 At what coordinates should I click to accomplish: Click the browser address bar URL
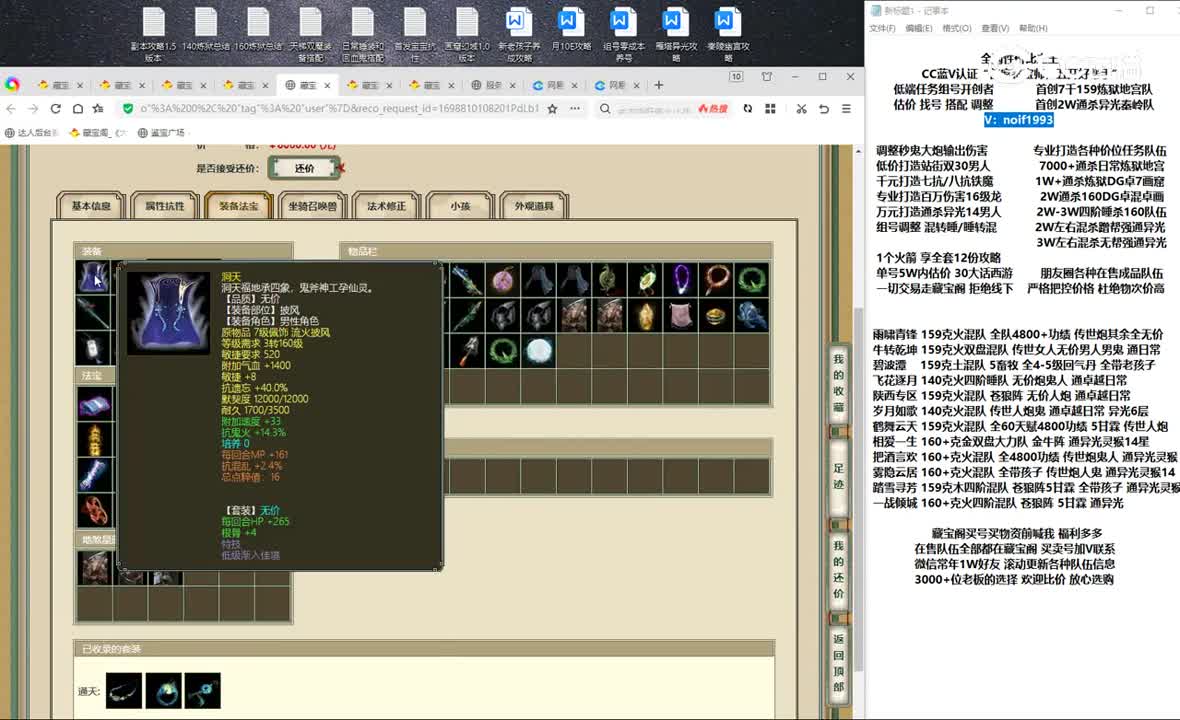click(339, 108)
